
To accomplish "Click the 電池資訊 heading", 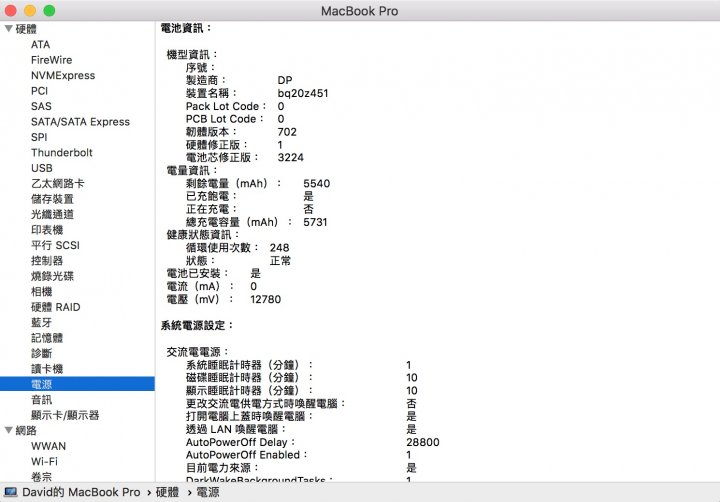I will [x=186, y=28].
